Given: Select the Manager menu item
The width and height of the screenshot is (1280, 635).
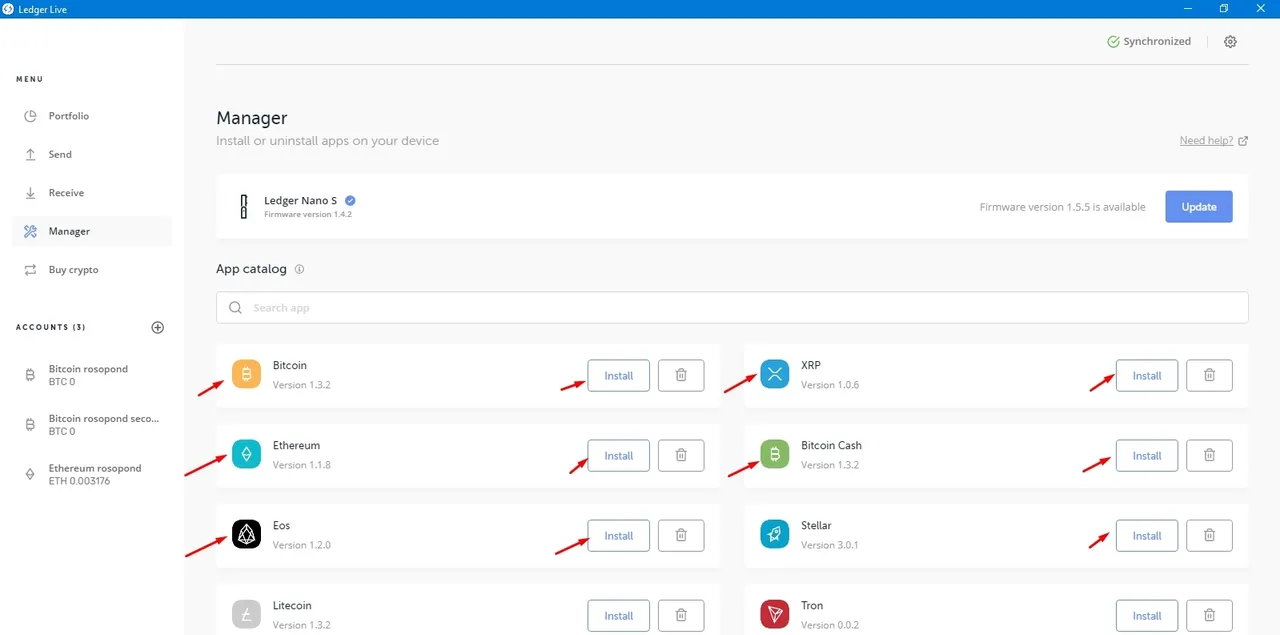Looking at the screenshot, I should tap(92, 231).
